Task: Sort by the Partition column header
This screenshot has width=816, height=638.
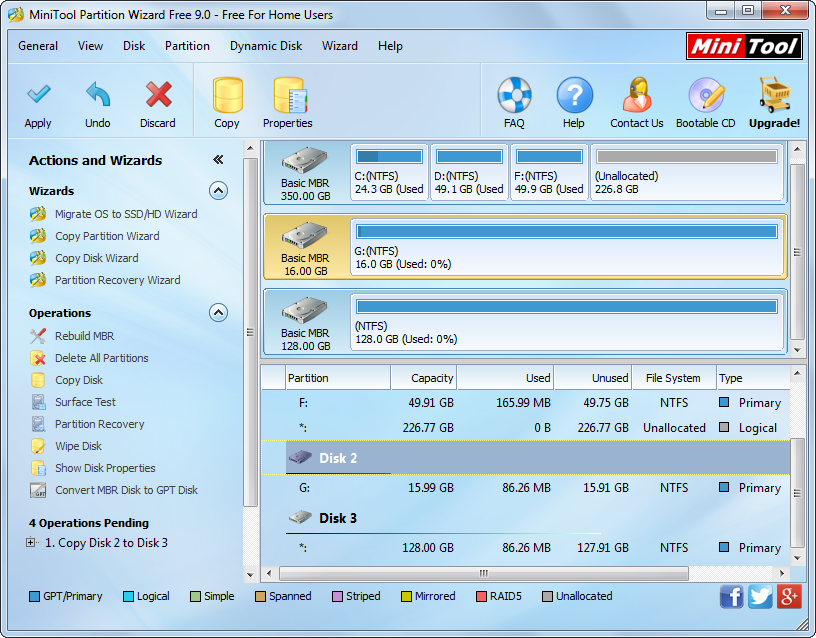Action: tap(338, 378)
